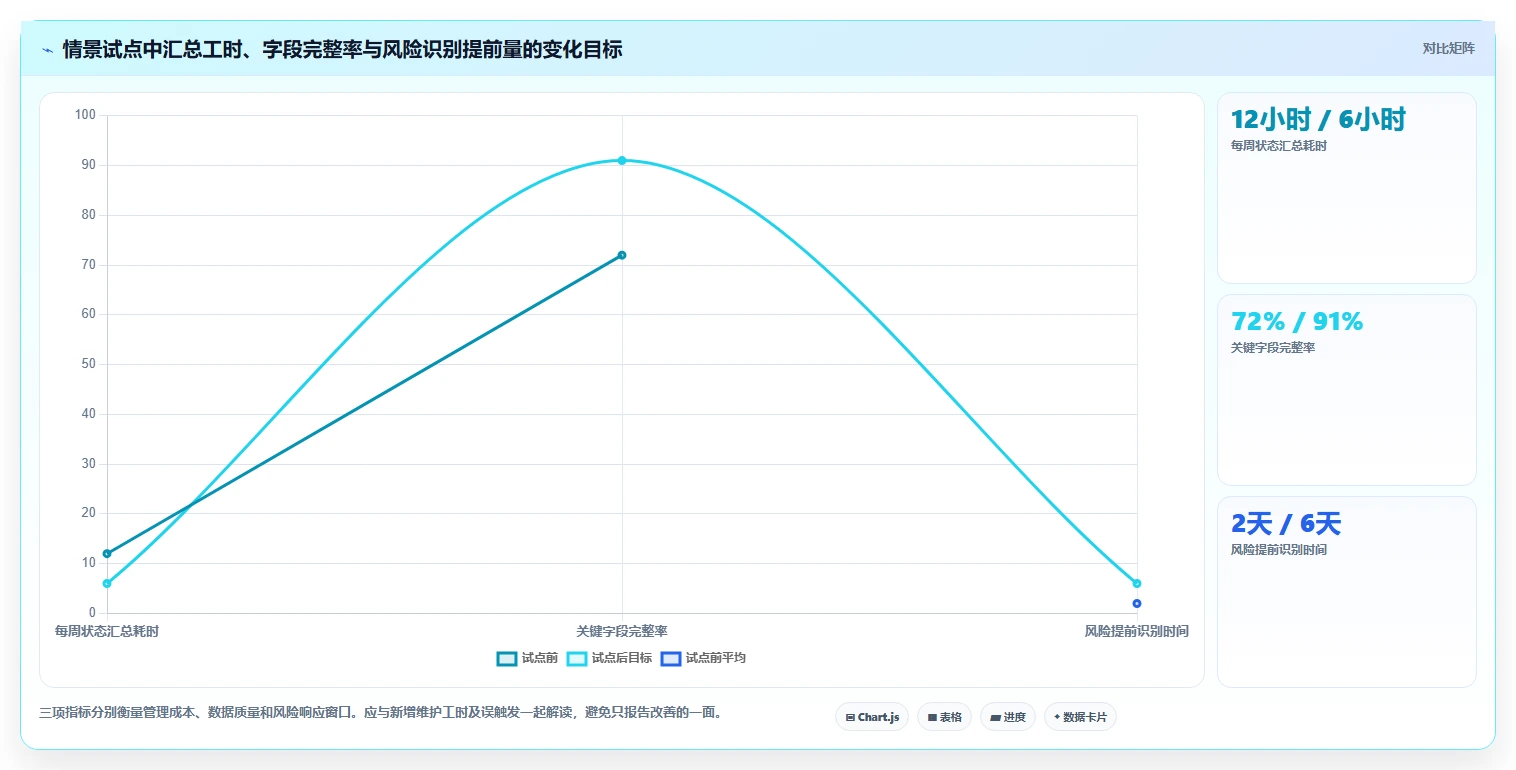Screen dimensions: 1516x770
Task: Click the 风险提前识别时间 x-axis label
Action: point(1137,631)
